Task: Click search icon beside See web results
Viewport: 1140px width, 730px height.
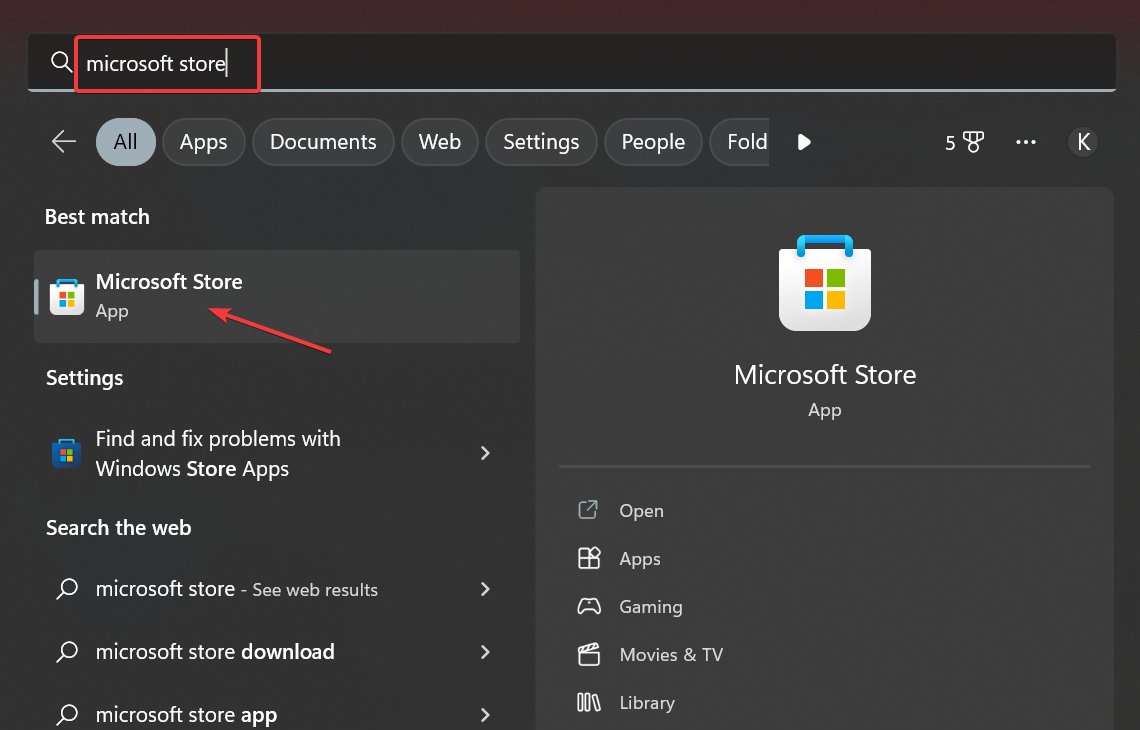Action: pos(67,589)
